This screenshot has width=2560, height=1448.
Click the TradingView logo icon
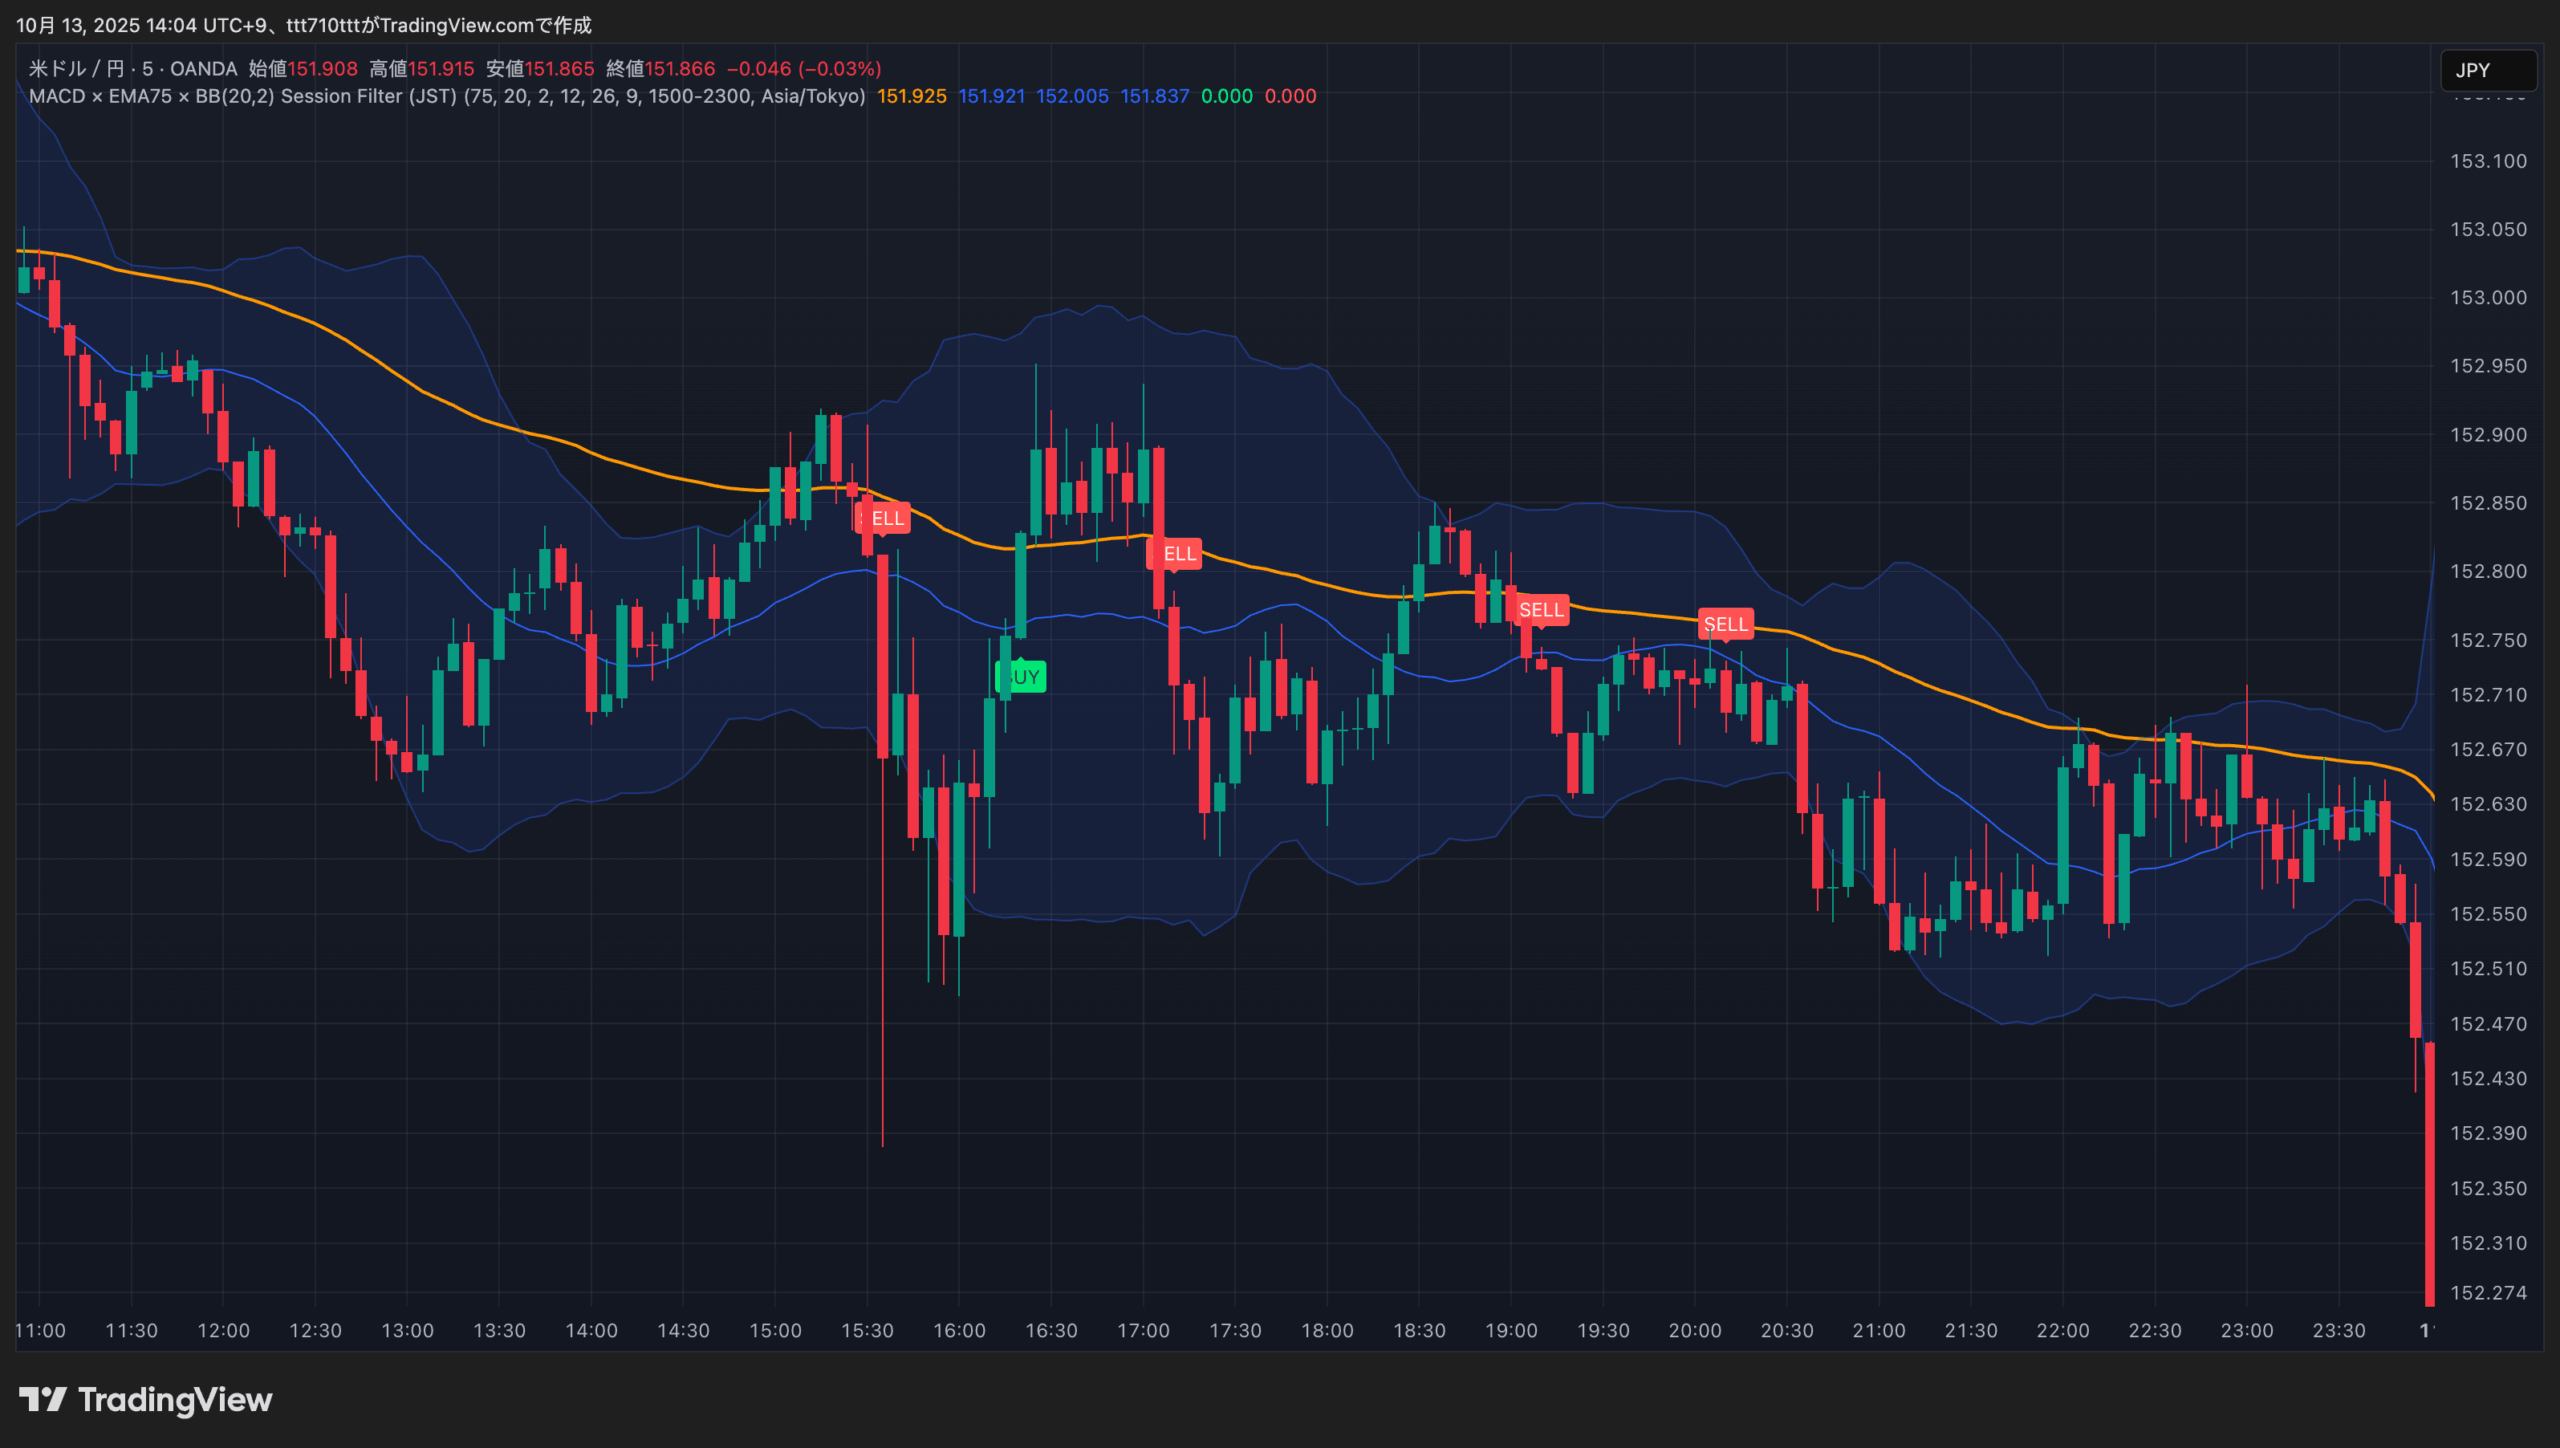tap(42, 1399)
